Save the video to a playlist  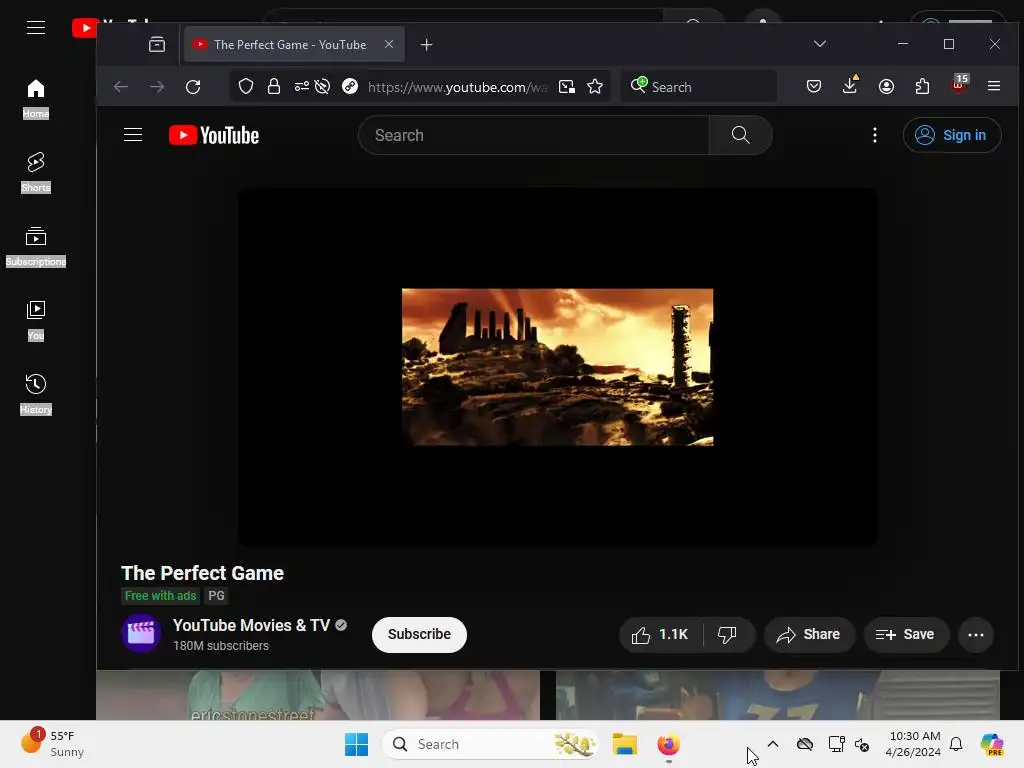905,634
